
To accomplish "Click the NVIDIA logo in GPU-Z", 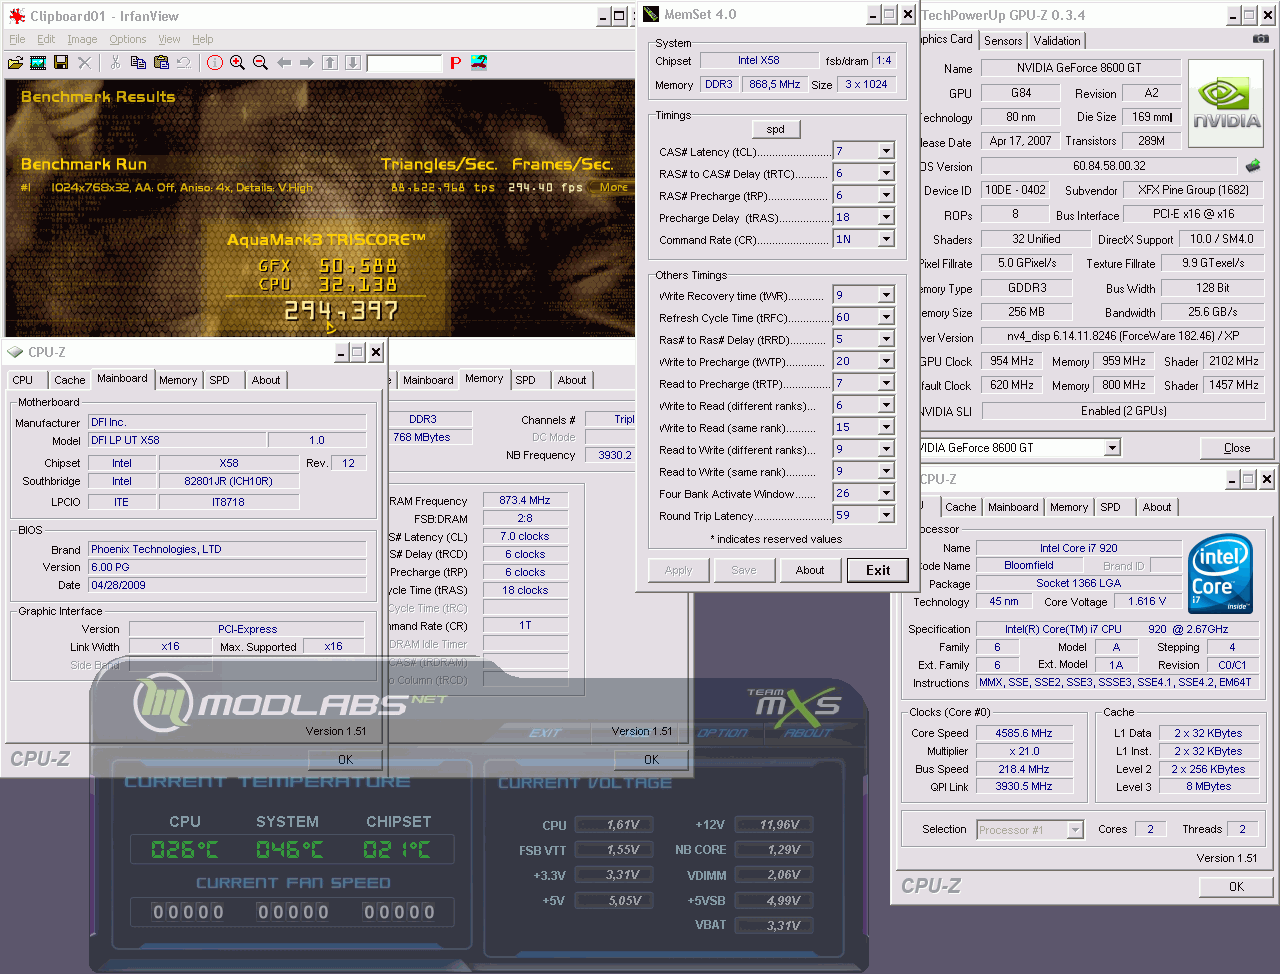I will (1226, 104).
